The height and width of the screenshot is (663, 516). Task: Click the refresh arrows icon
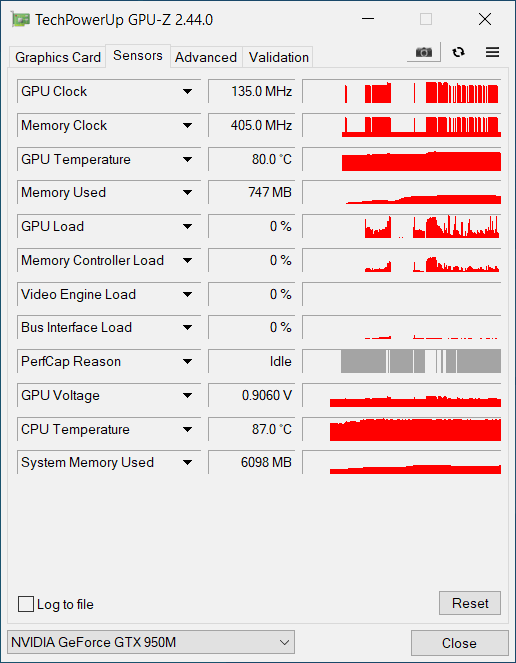[458, 52]
